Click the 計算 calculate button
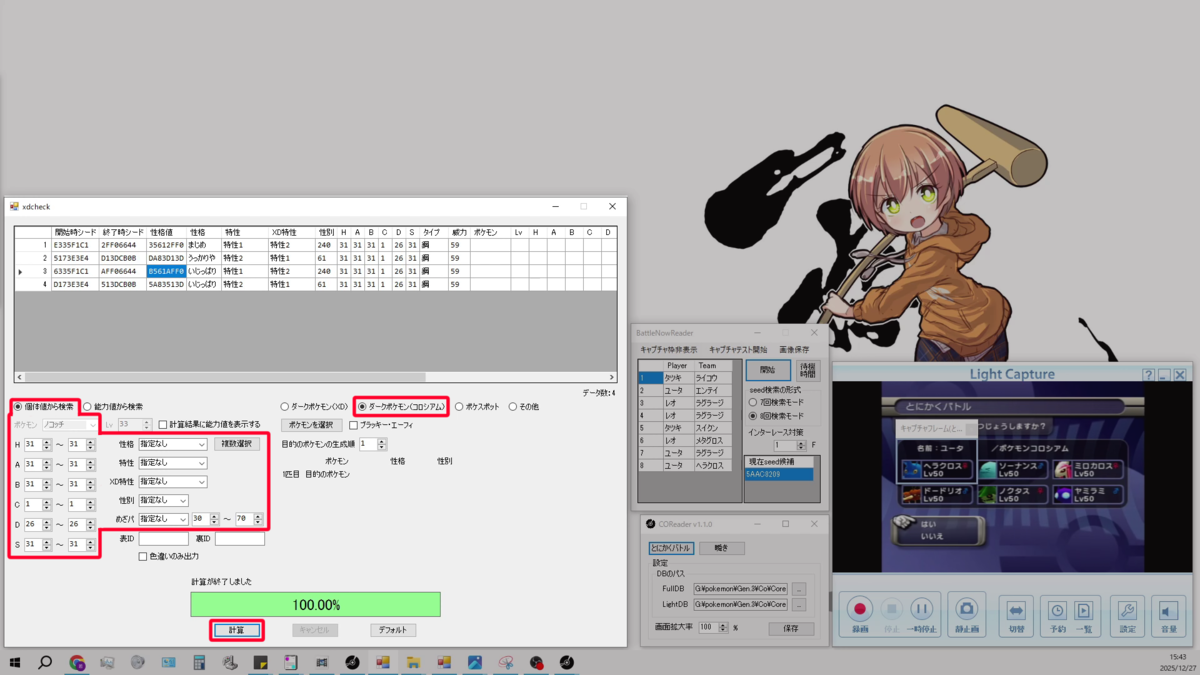 237,630
